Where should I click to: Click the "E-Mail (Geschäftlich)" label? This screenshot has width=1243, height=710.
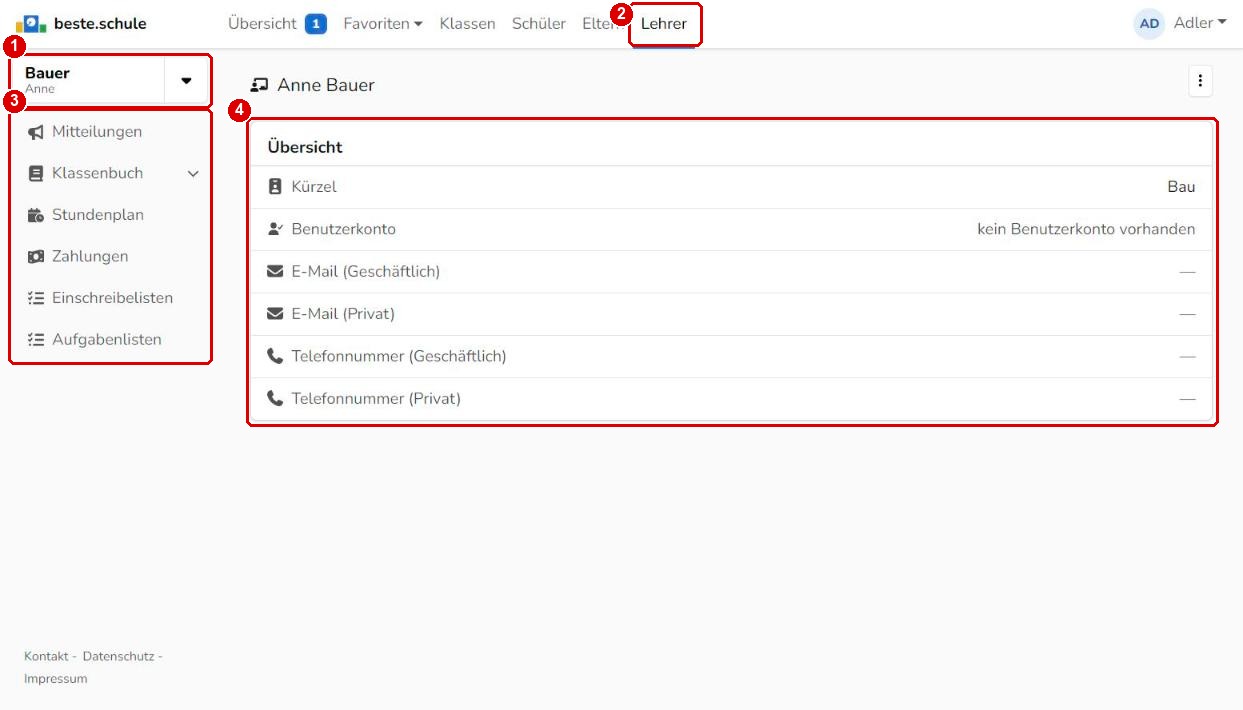[366, 271]
